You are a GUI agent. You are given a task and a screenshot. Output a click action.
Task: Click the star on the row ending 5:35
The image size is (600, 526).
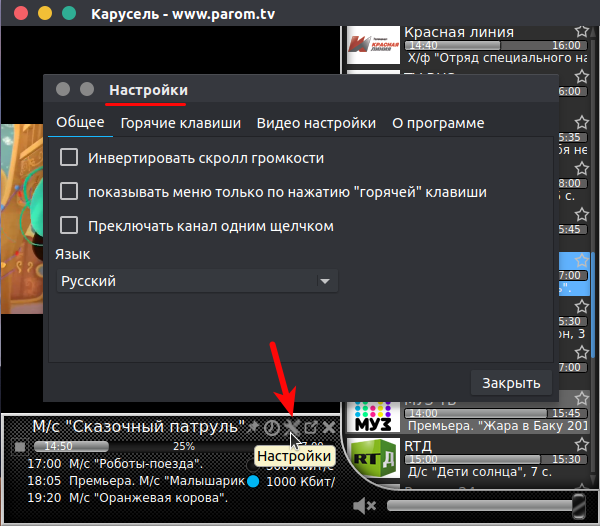point(582,122)
